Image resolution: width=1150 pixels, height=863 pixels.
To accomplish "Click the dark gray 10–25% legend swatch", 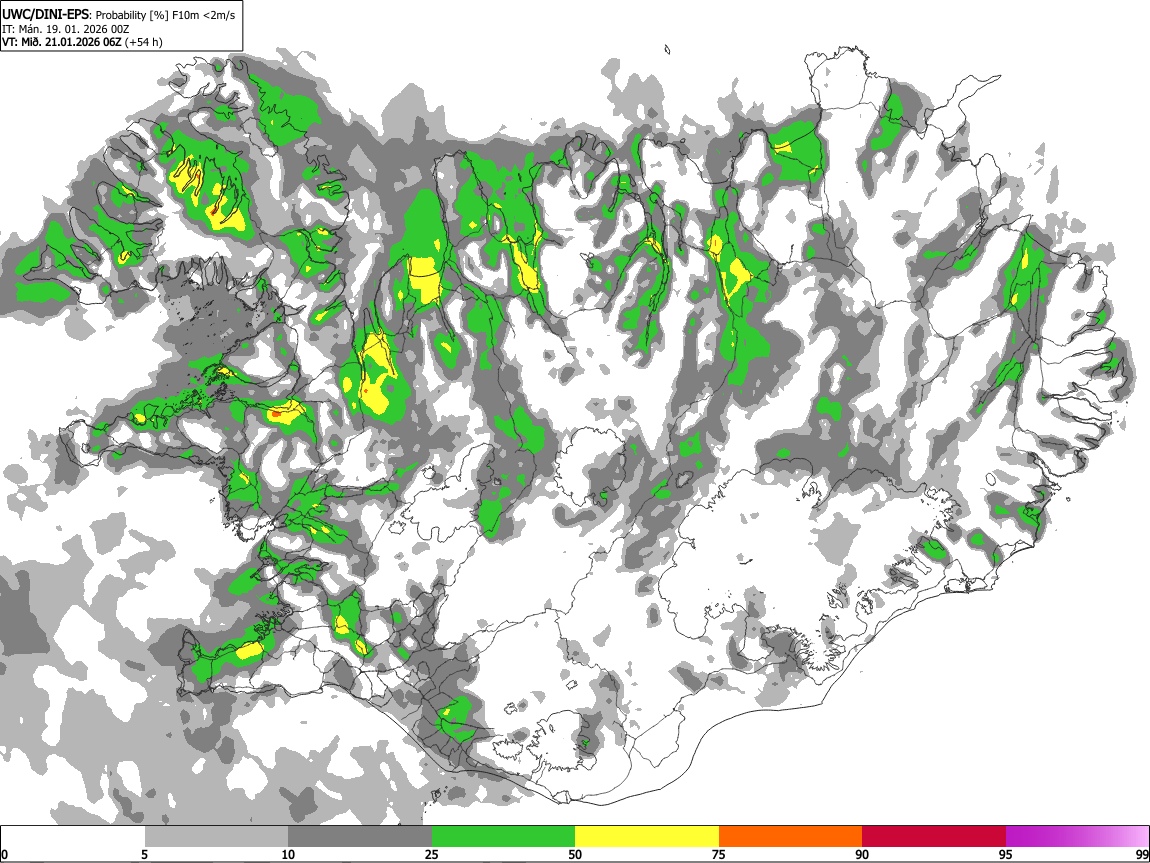I will coord(360,837).
